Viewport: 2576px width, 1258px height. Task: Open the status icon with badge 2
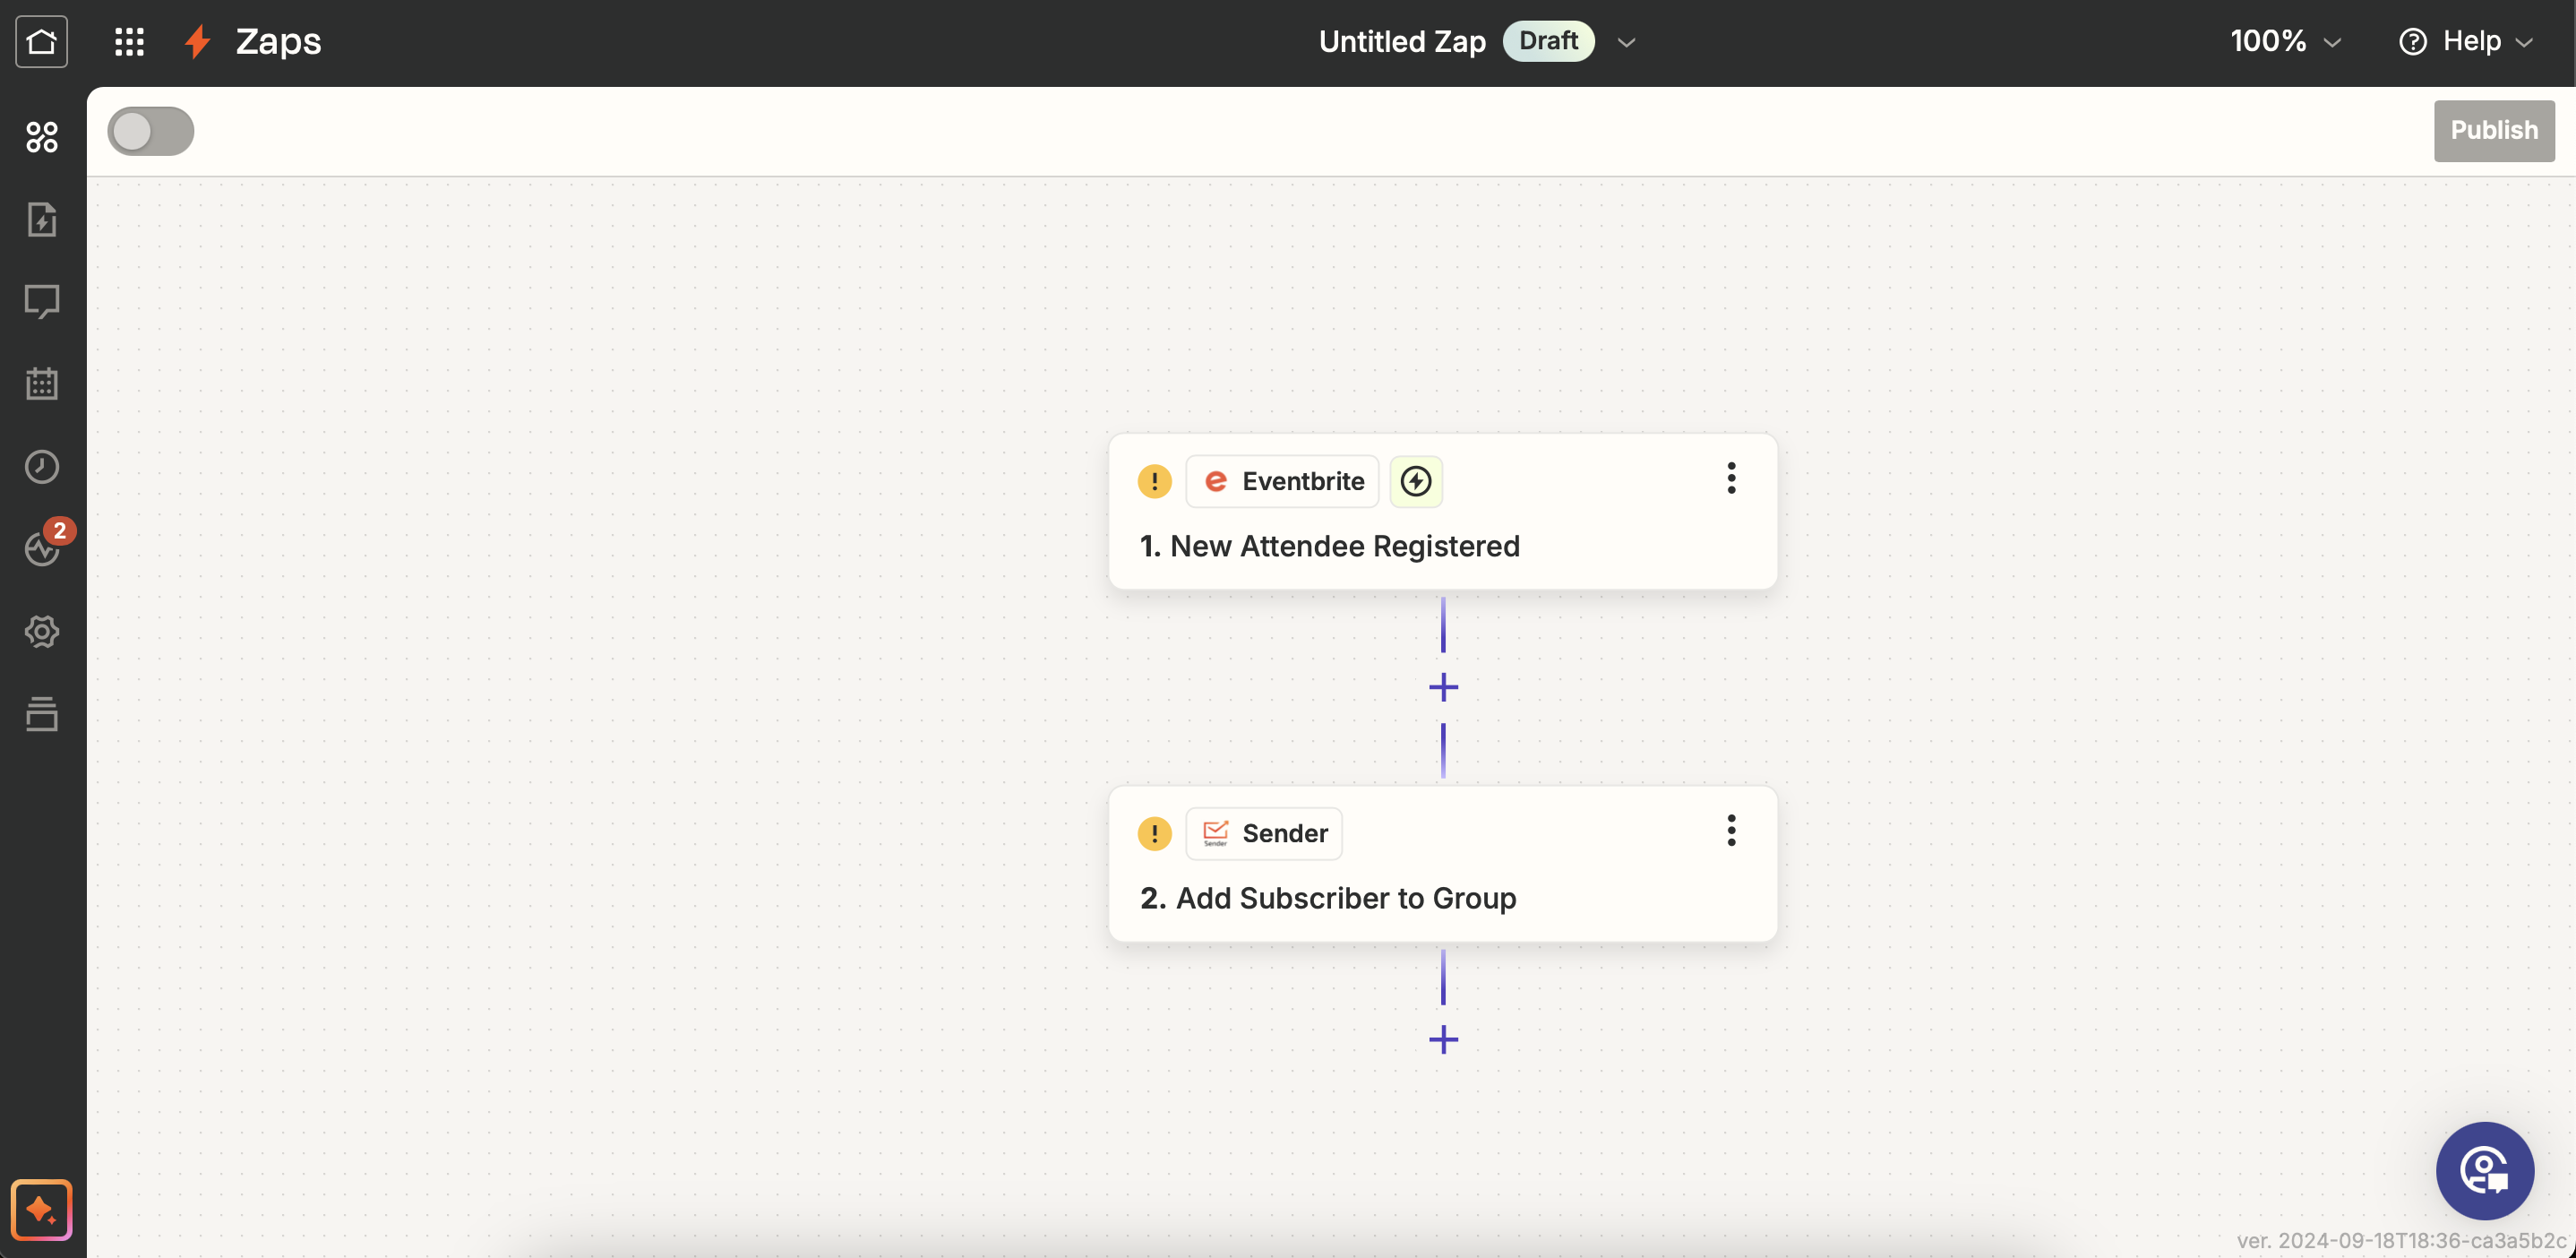coord(41,547)
